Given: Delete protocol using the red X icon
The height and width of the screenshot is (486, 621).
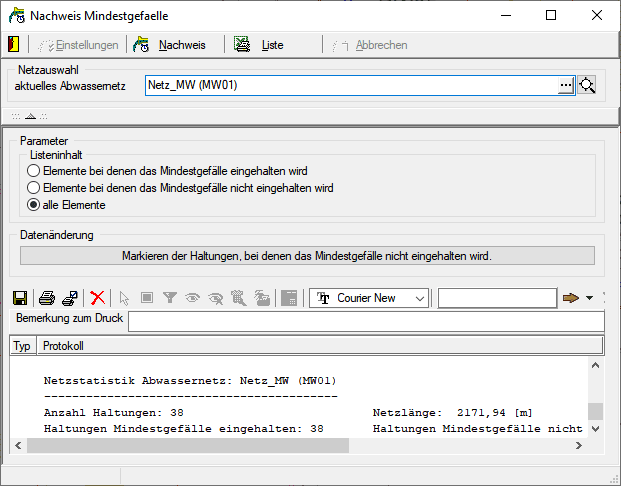Looking at the screenshot, I should pos(97,298).
